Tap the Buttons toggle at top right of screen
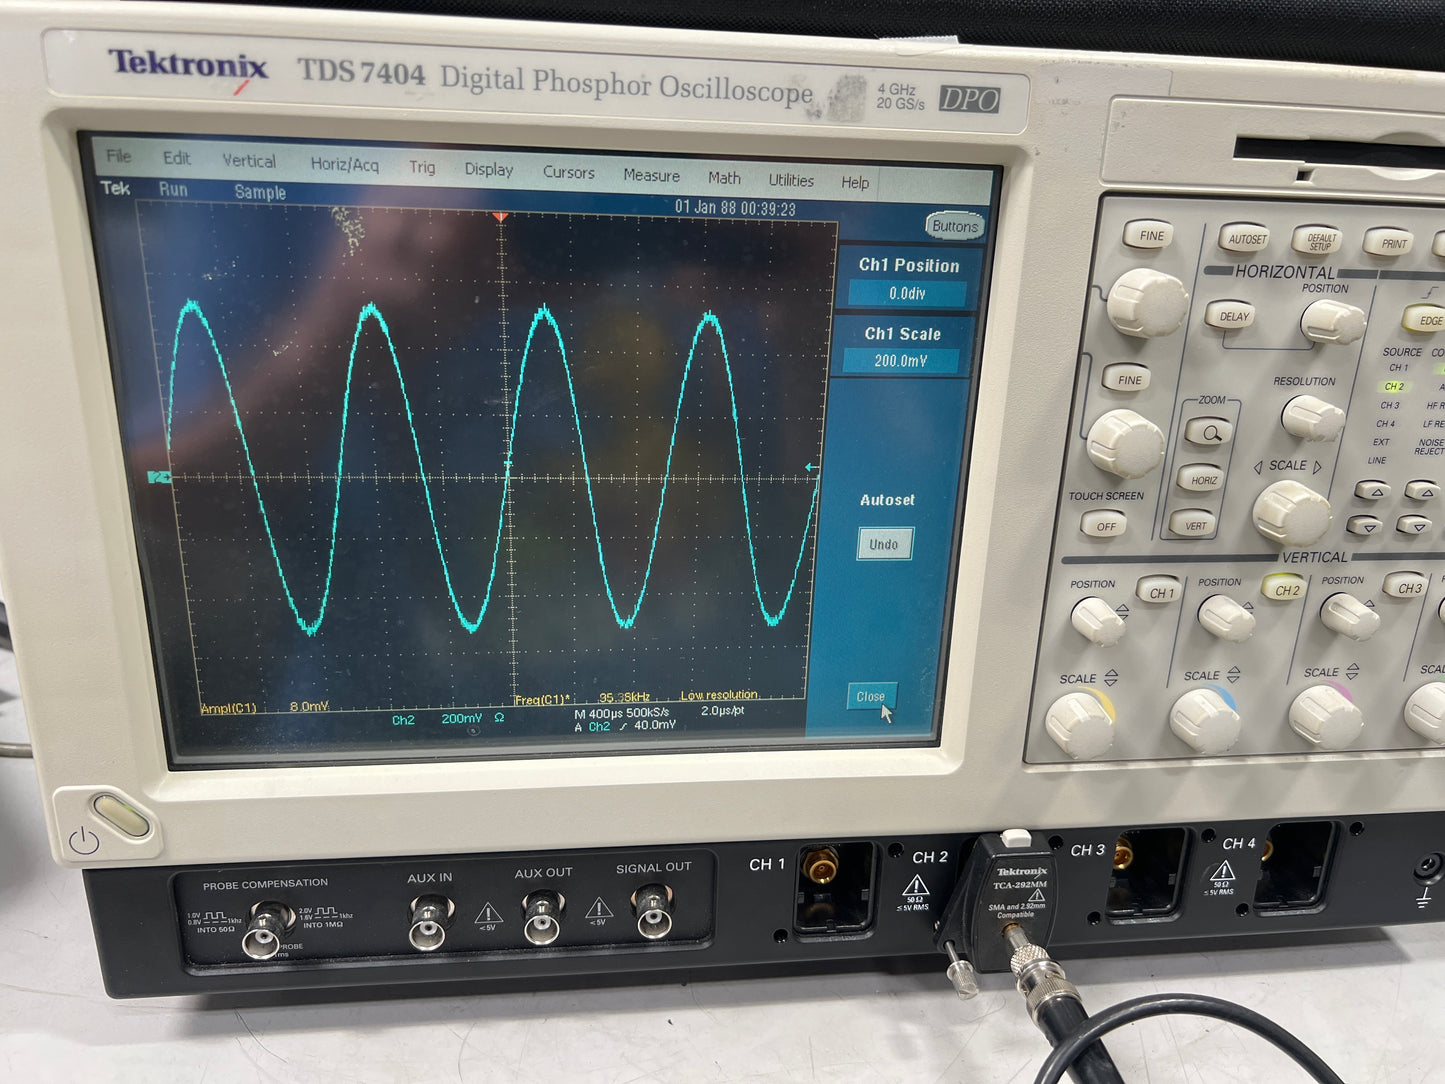This screenshot has height=1084, width=1445. pos(954,226)
